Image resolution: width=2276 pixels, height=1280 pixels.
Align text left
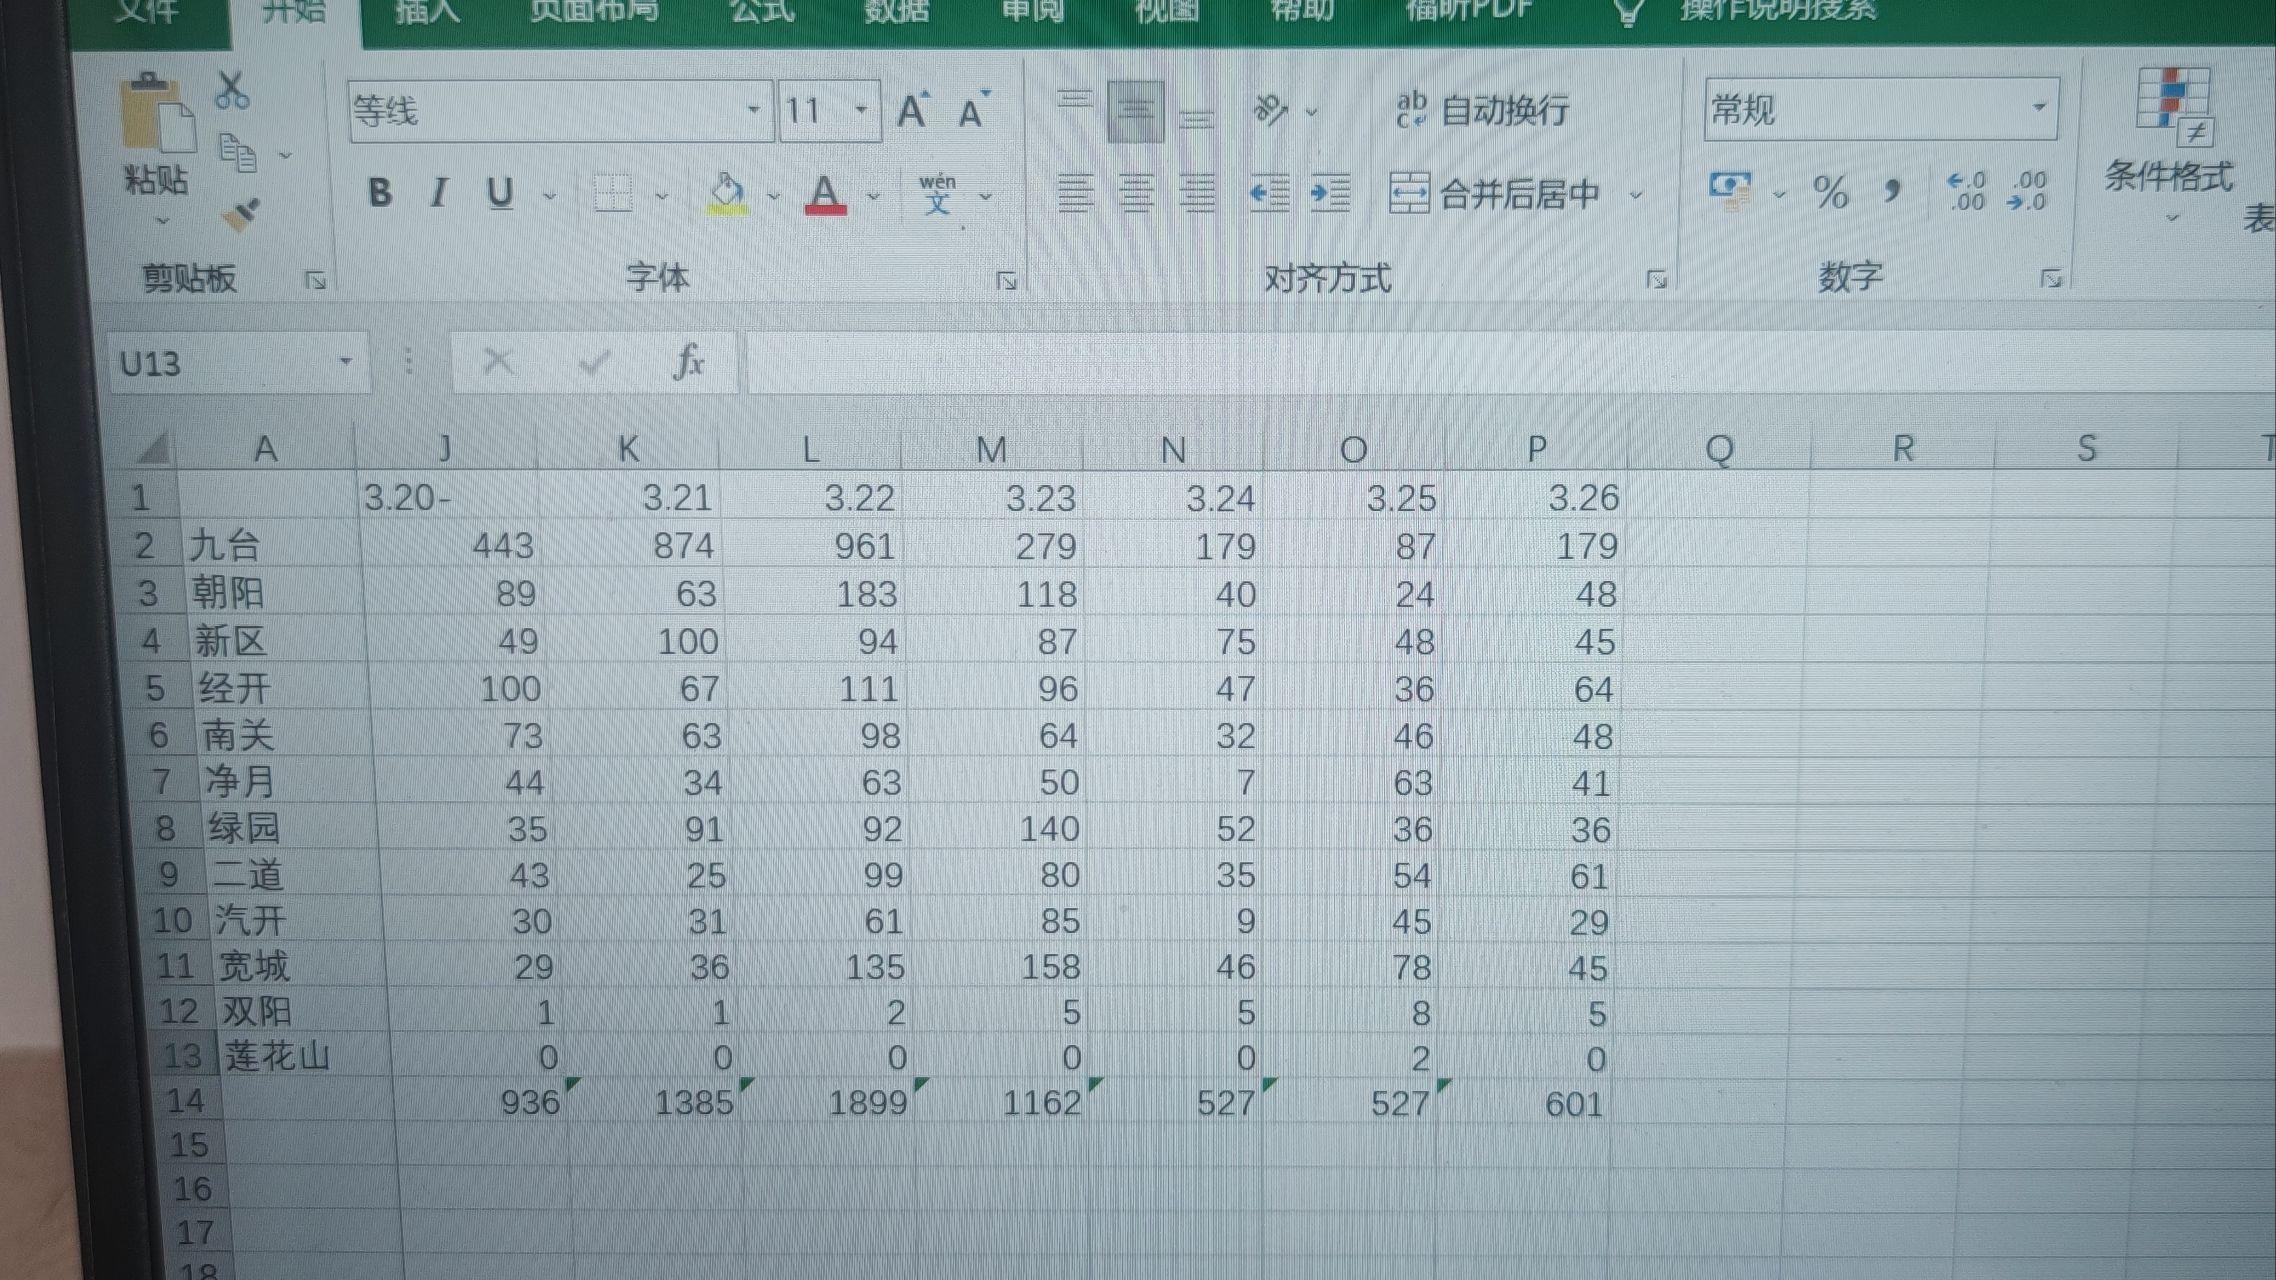point(1075,193)
